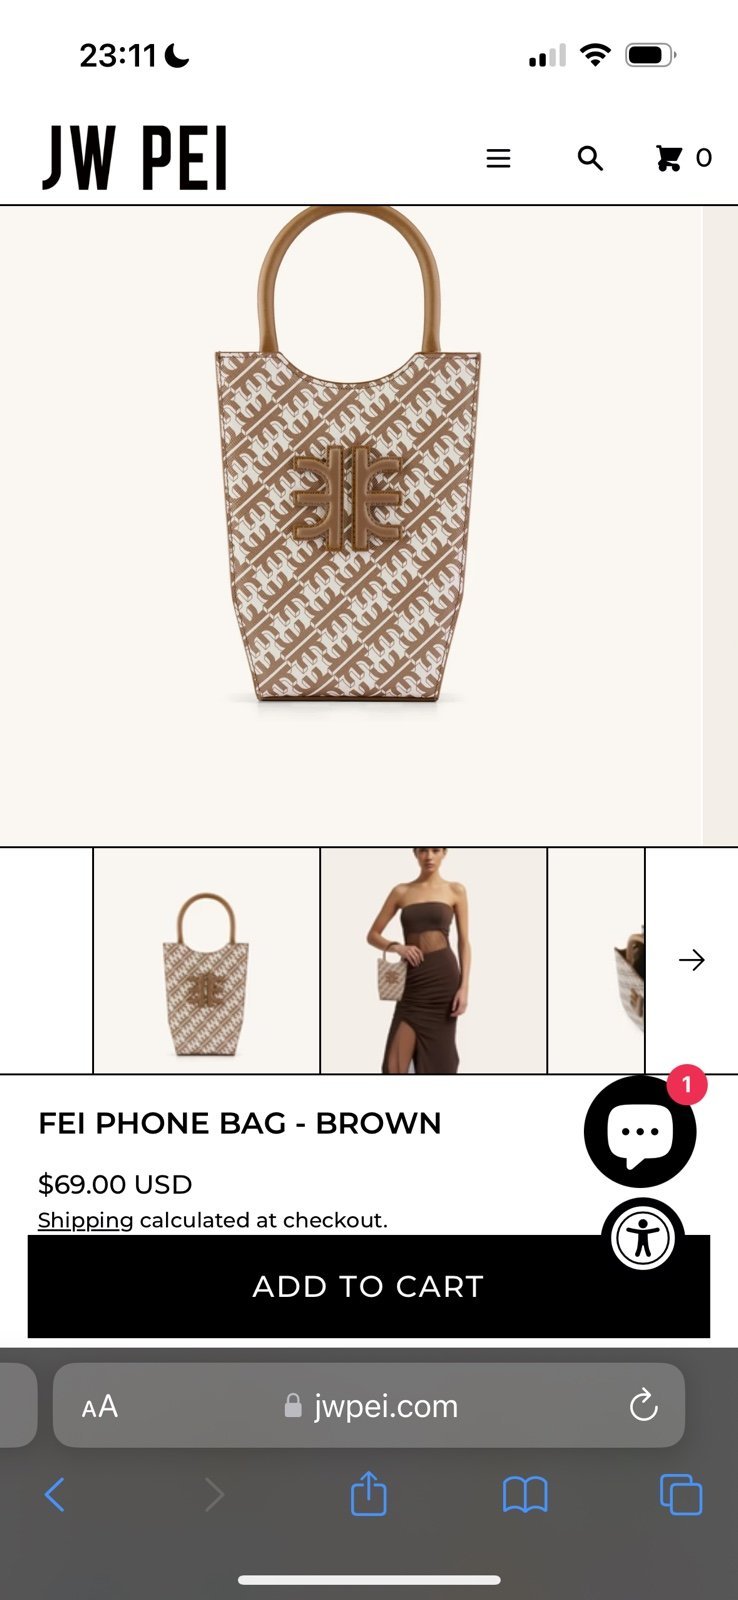
Task: Reload page from address bar
Action: 643,1405
